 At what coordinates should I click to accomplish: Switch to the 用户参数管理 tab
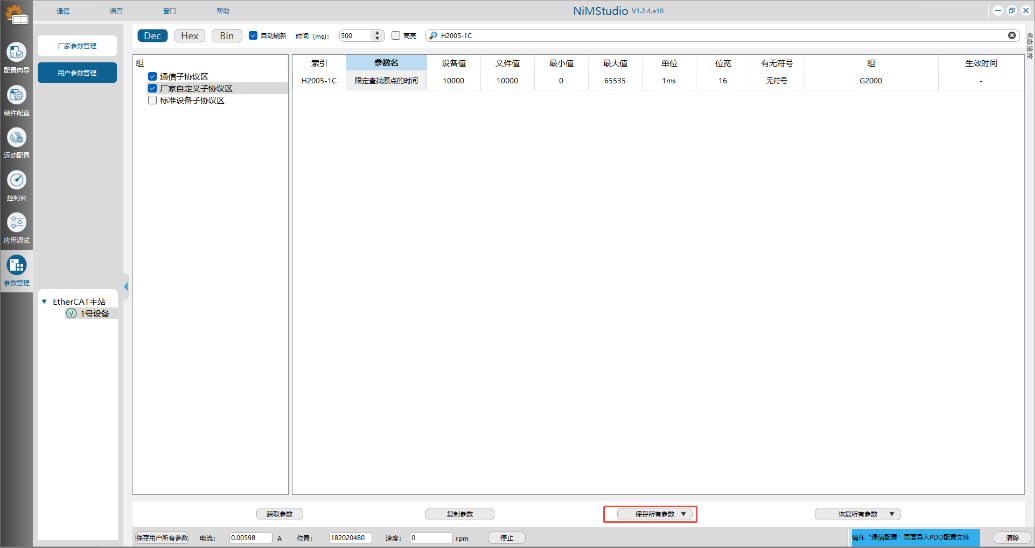[77, 73]
